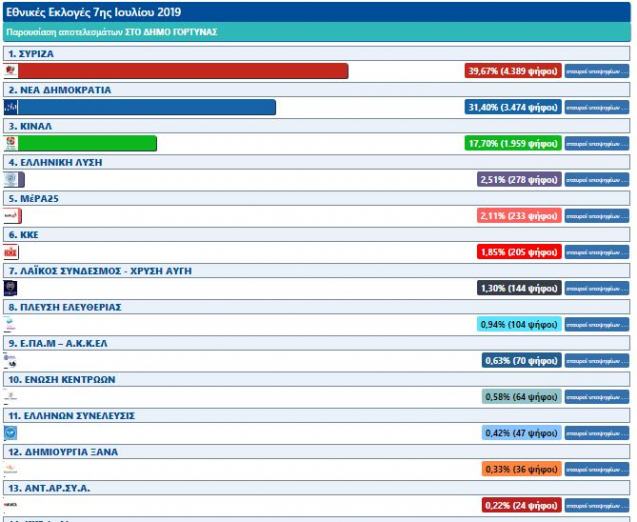Viewport: 637px width, 522px height.
Task: Click the red ΣΥΡΙΖΑ result bar
Action: (183, 71)
